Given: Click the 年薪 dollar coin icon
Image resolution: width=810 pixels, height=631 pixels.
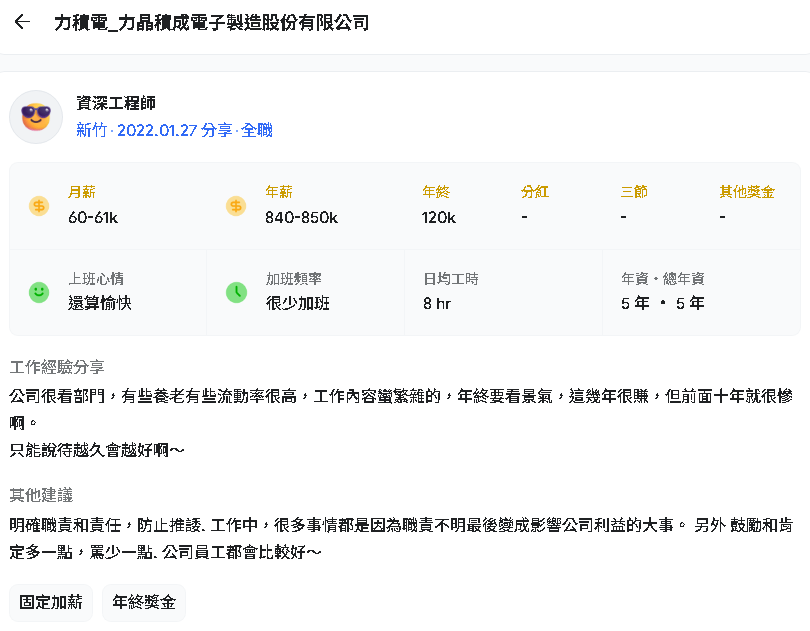Looking at the screenshot, I should pos(236,206).
